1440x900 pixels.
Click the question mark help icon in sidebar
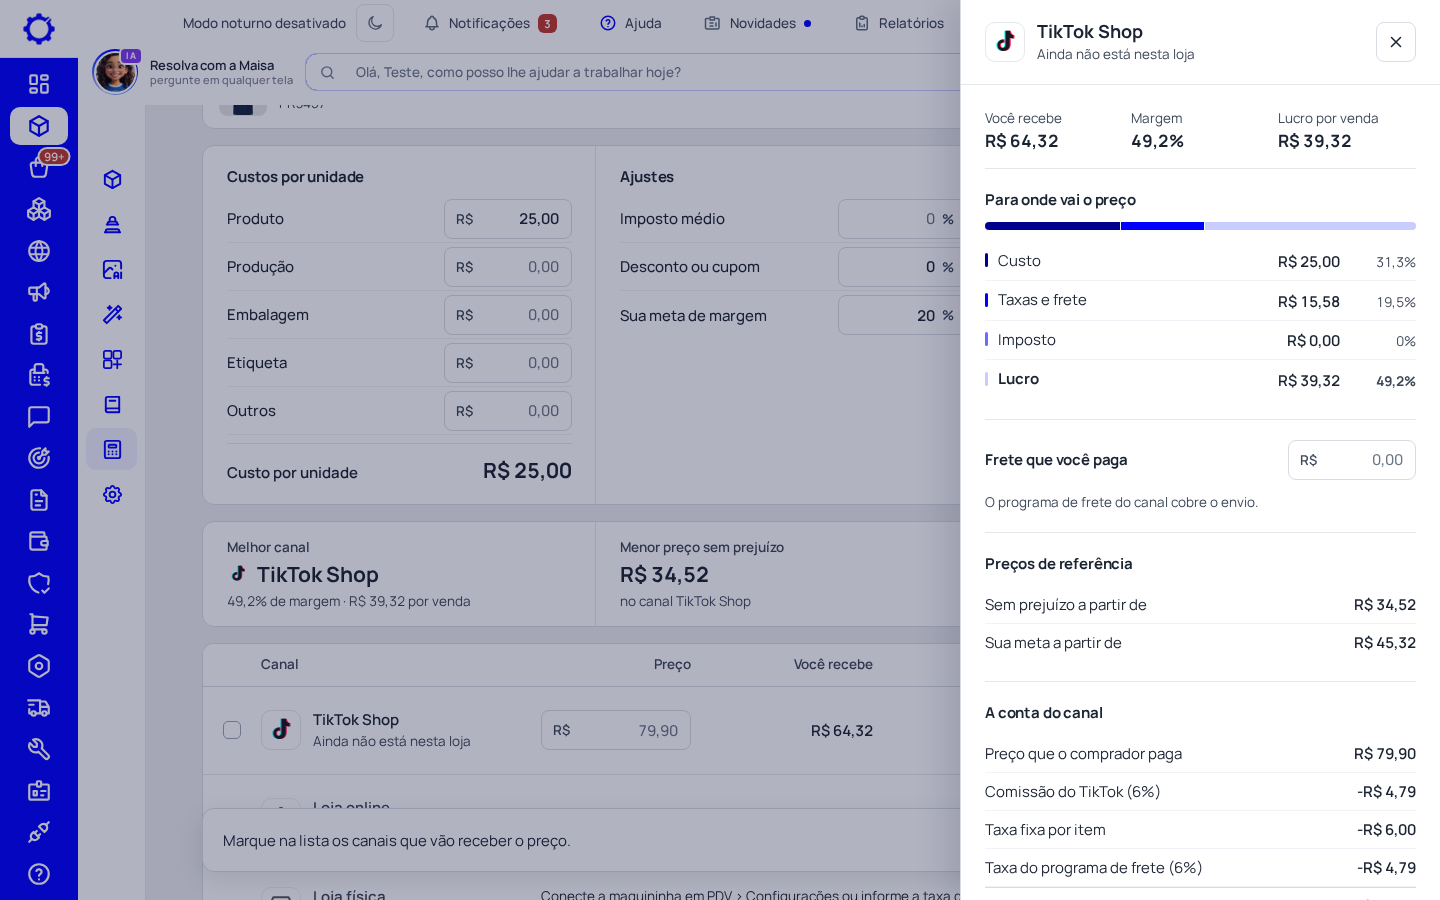pos(39,874)
